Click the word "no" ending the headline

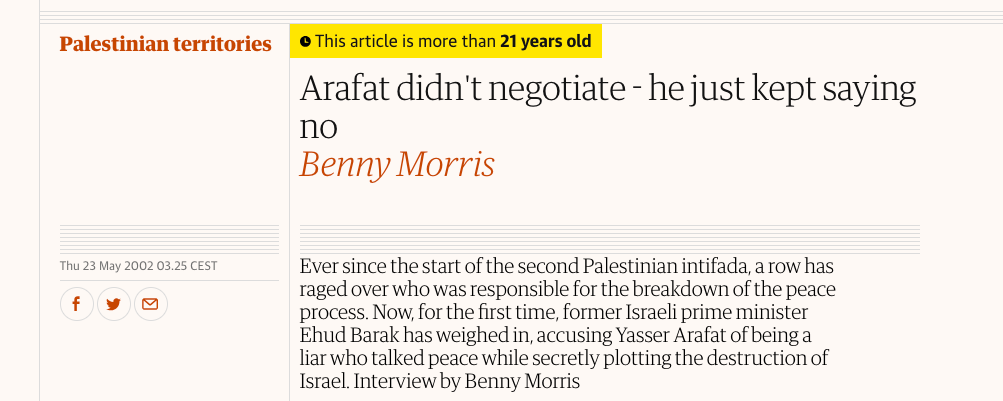coord(319,127)
